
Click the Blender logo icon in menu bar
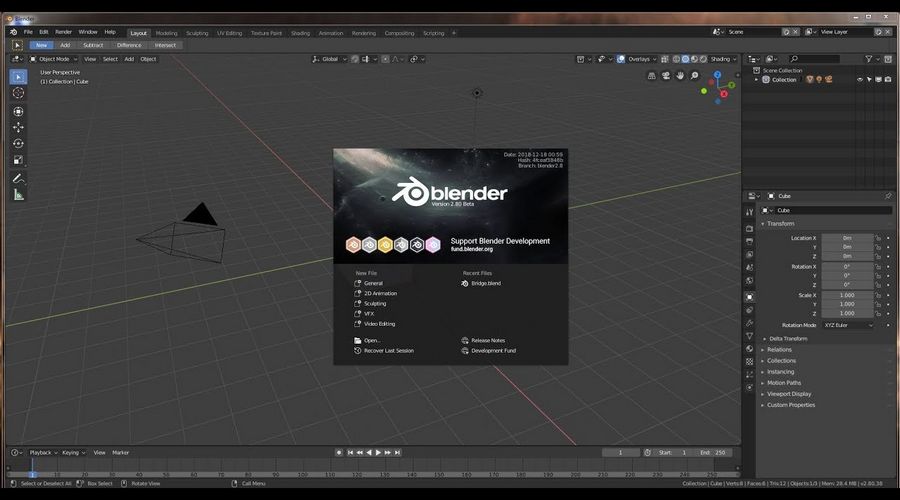point(14,32)
